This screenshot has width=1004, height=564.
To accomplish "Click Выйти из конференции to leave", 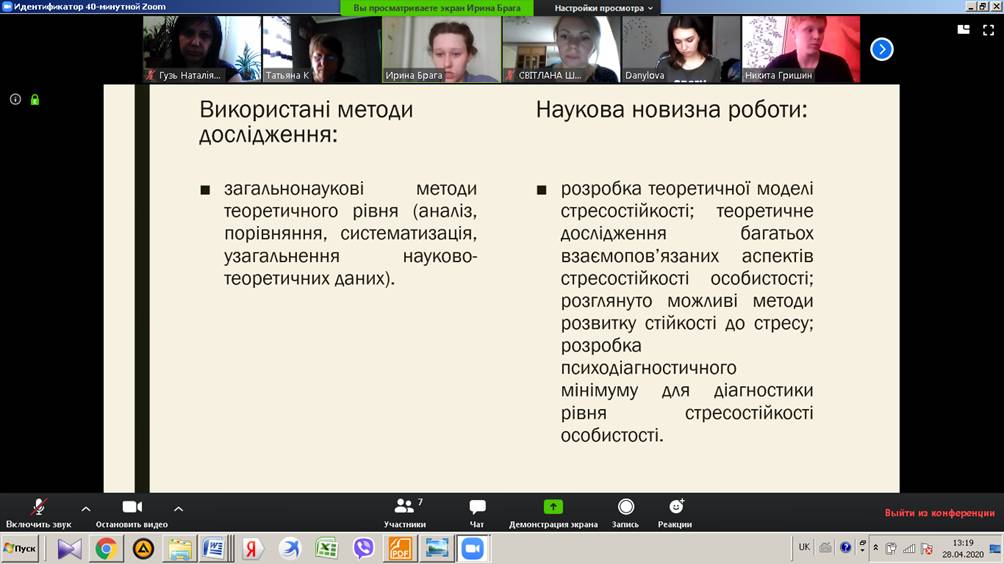I will pyautogui.click(x=939, y=513).
